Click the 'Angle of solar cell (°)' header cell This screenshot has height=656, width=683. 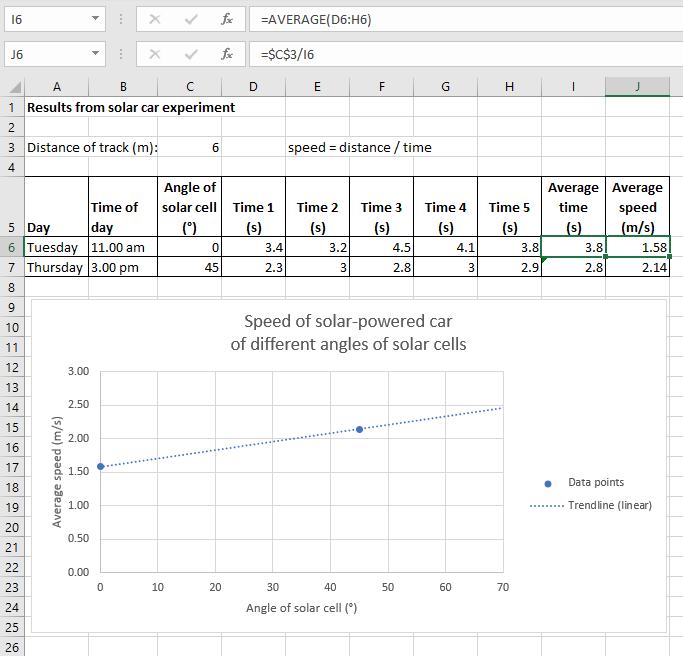click(189, 207)
